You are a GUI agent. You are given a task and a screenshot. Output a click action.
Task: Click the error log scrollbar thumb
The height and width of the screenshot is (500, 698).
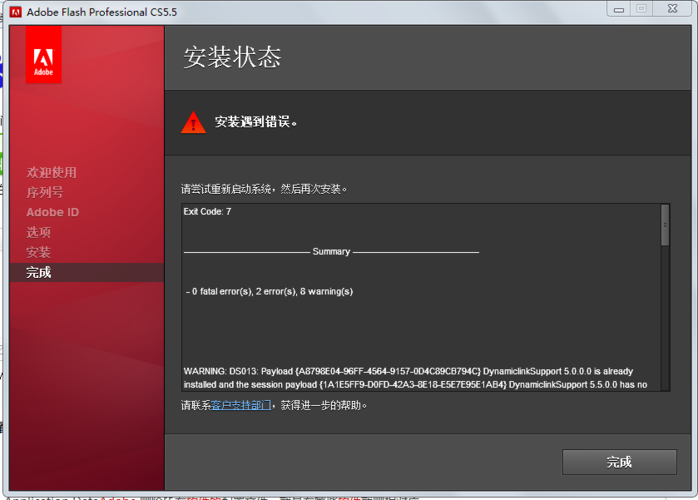(665, 226)
